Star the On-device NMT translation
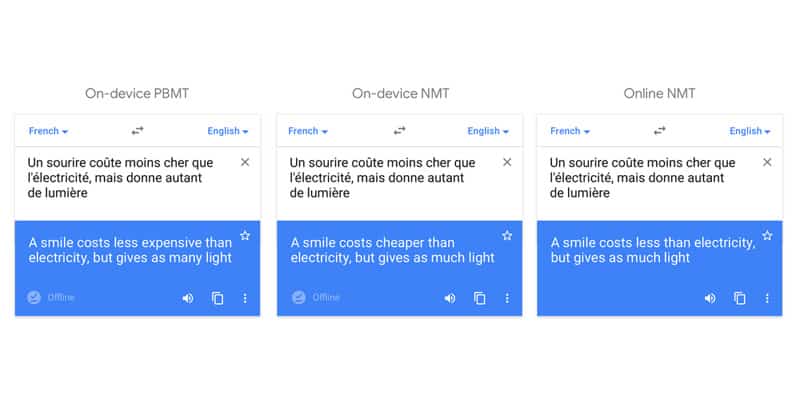This screenshot has width=800, height=400. tap(507, 236)
